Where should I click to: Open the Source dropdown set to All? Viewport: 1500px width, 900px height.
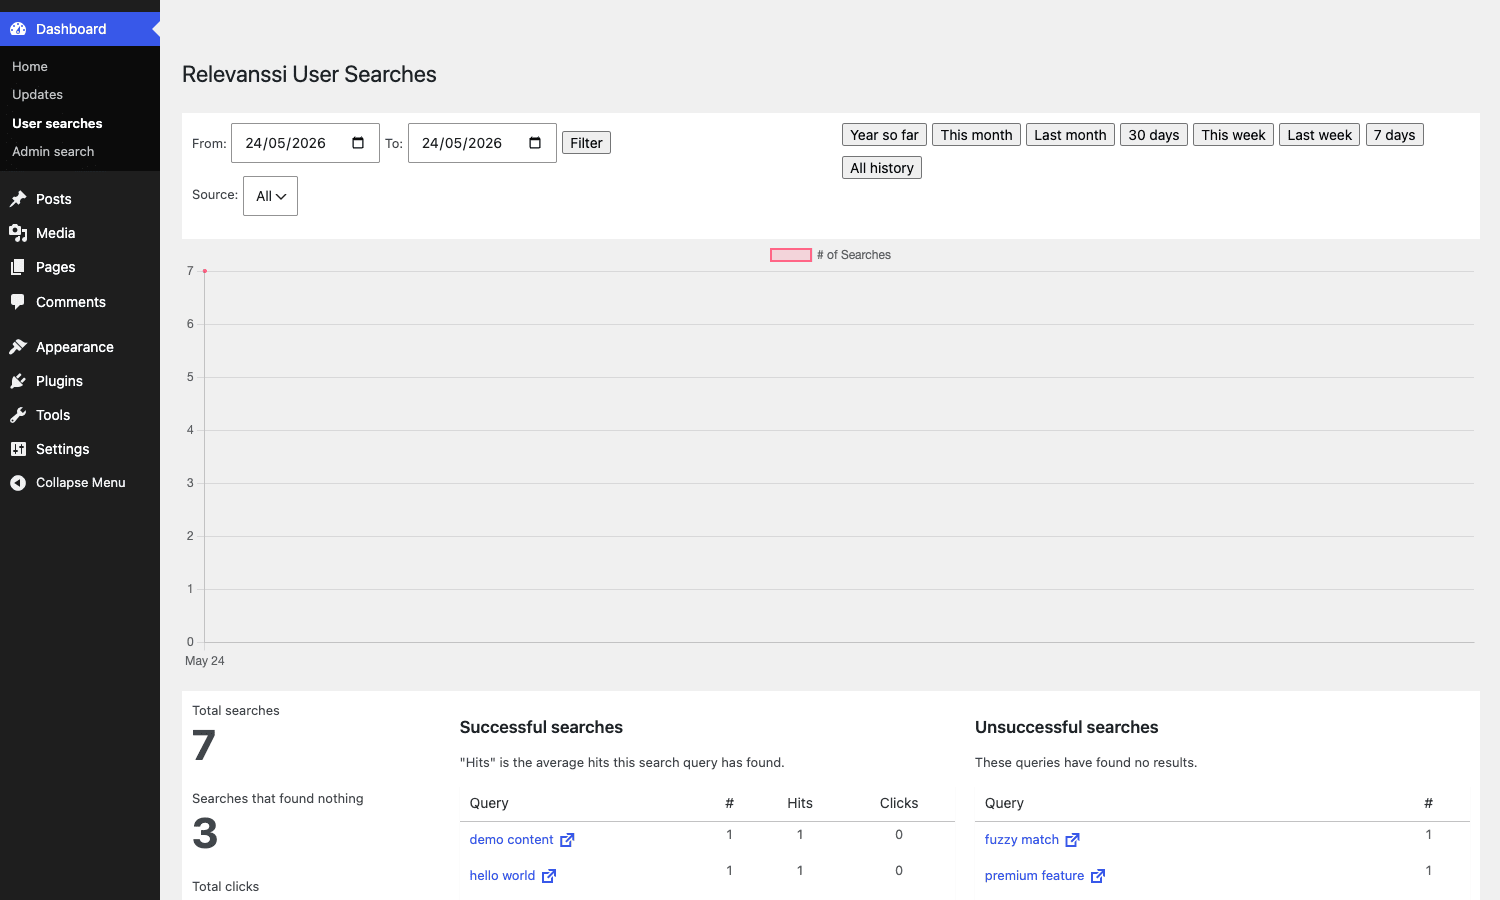tap(270, 196)
